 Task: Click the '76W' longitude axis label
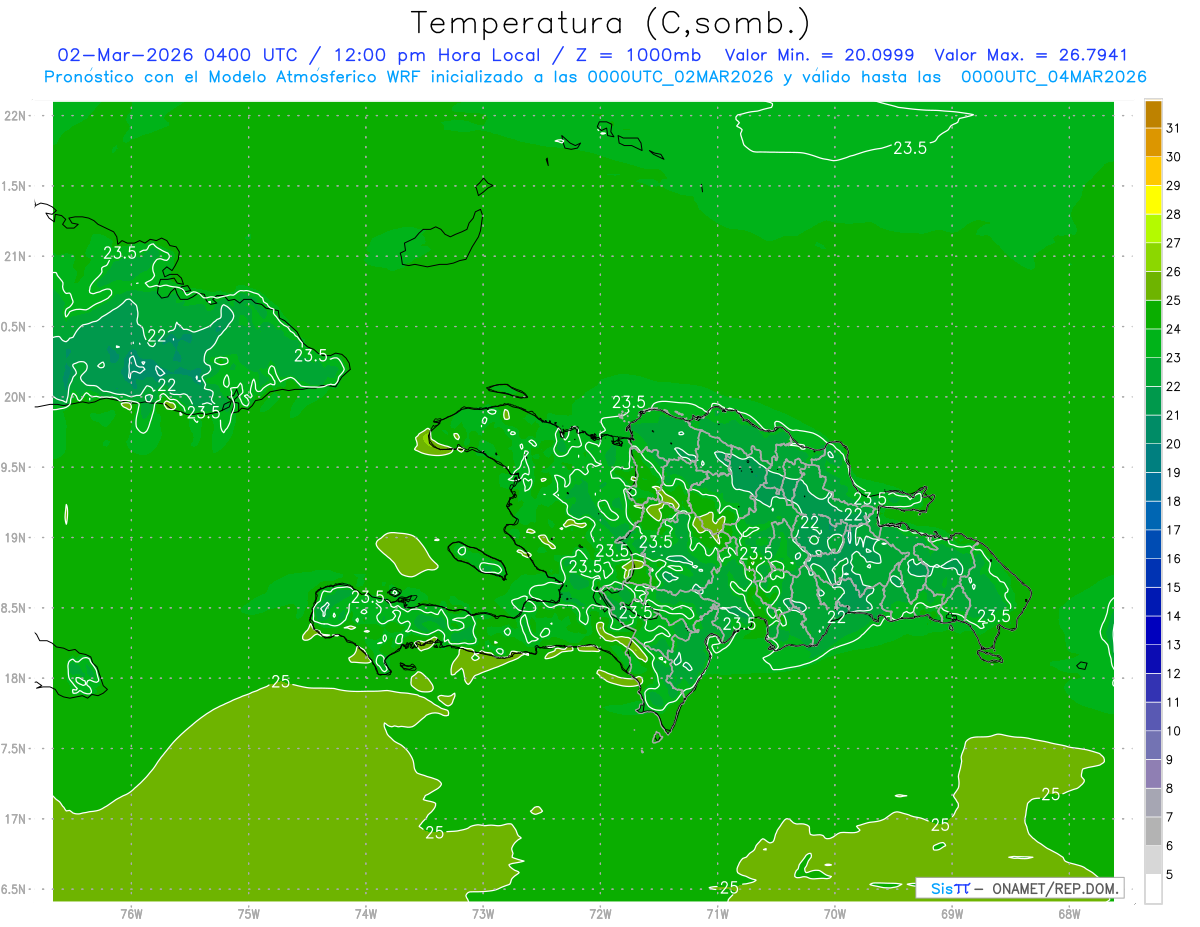[131, 913]
